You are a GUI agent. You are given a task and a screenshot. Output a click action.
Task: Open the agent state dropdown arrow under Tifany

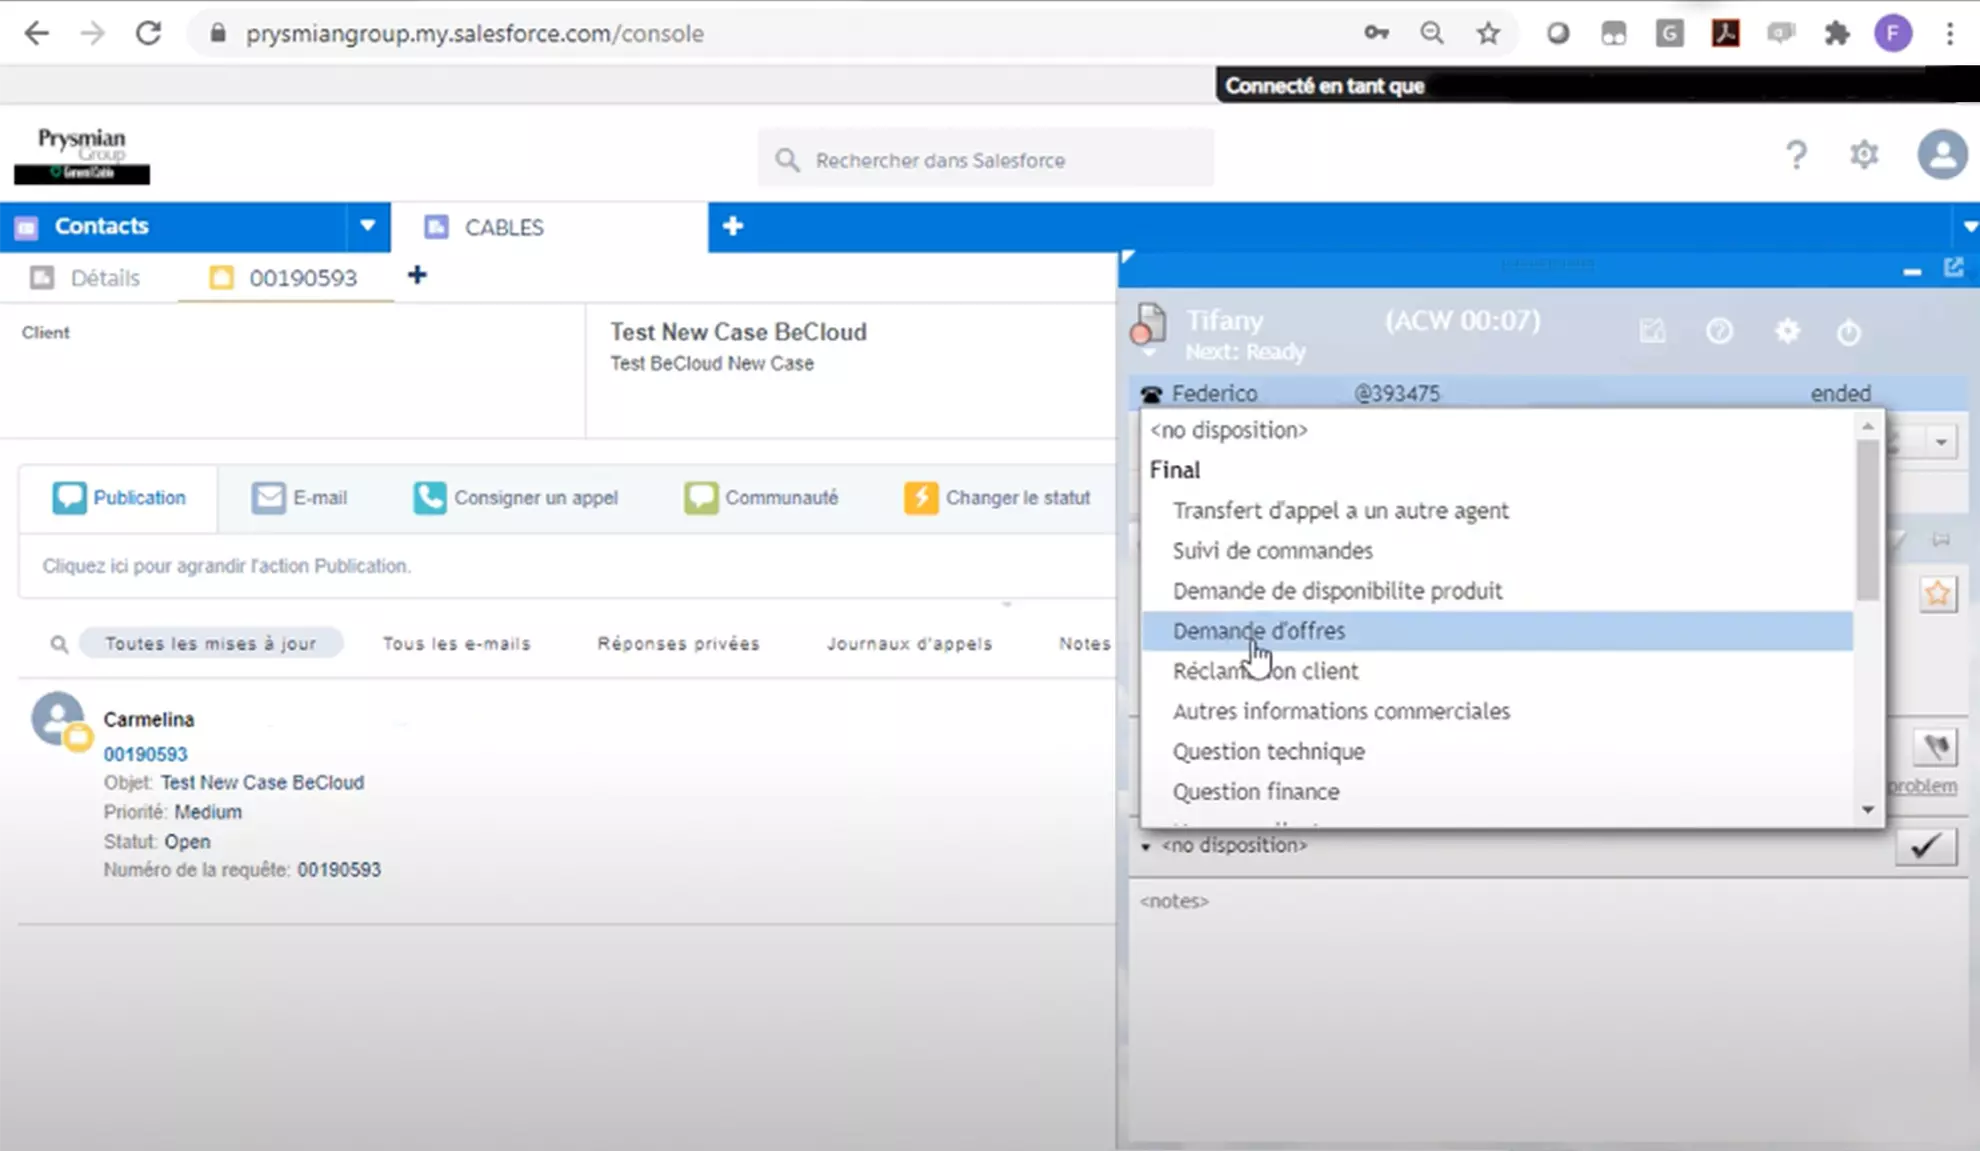[1148, 353]
